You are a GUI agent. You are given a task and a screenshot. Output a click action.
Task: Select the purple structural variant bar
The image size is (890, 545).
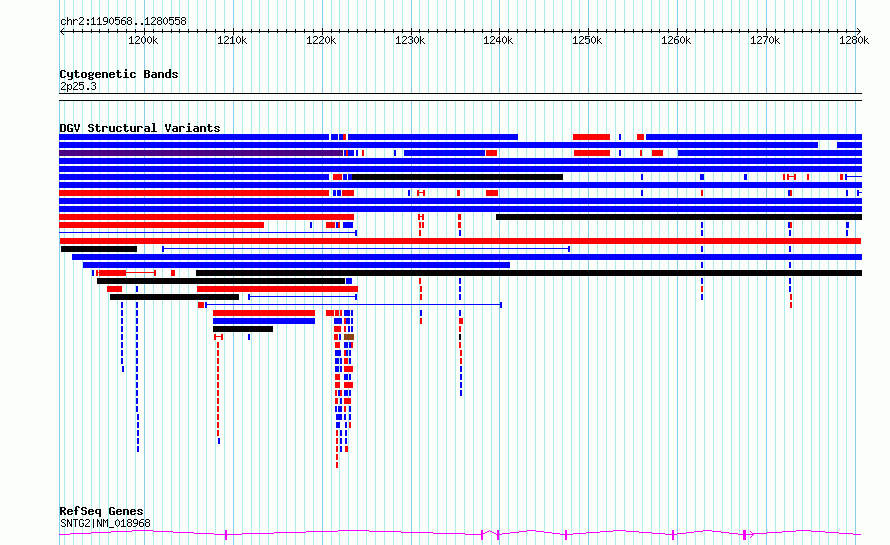201,153
